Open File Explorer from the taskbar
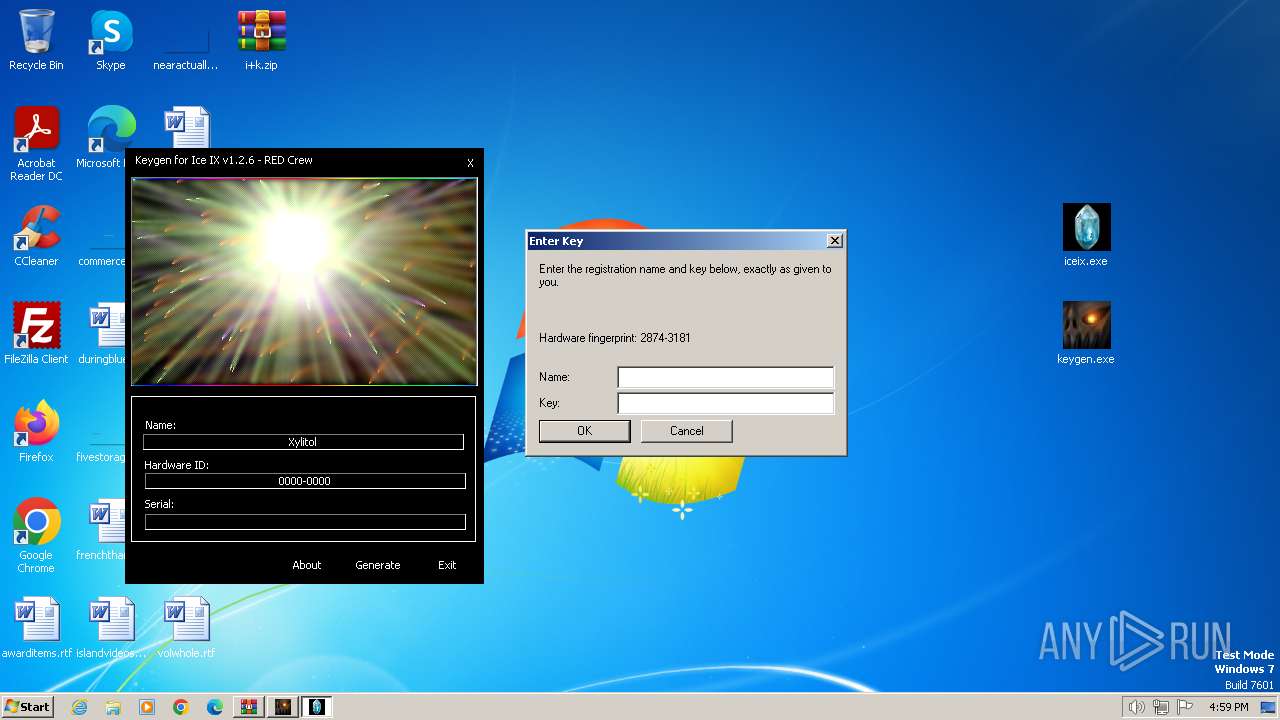Viewport: 1280px width, 720px height. (x=113, y=707)
